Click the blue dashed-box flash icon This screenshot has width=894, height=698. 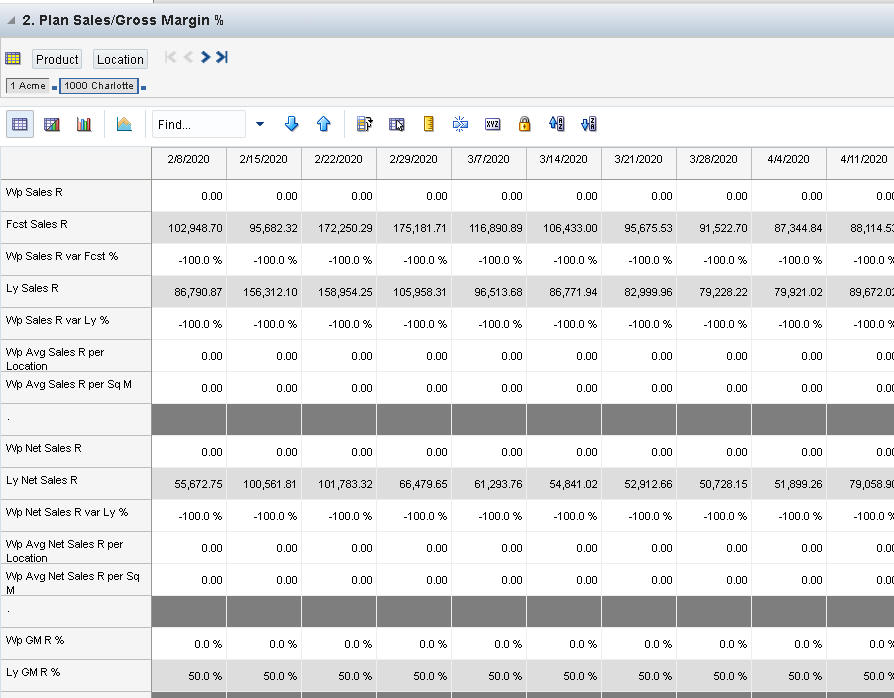point(460,124)
